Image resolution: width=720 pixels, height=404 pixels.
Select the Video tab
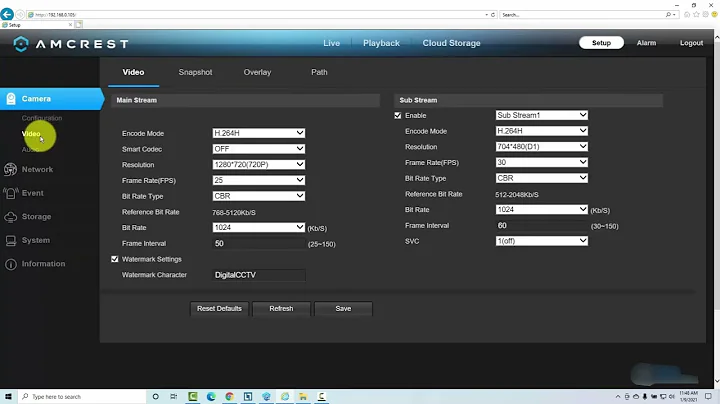click(x=133, y=73)
